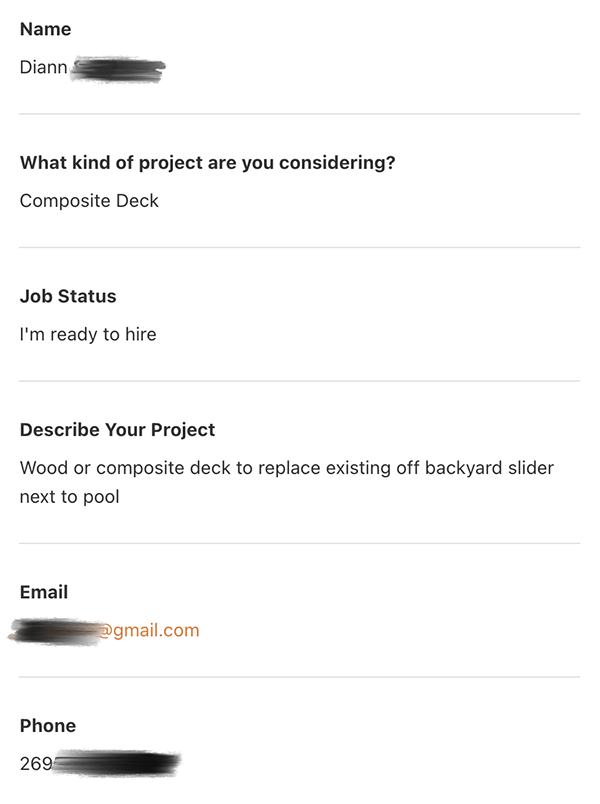Image resolution: width=600 pixels, height=804 pixels.
Task: Click the first name "Diann"
Action: [x=43, y=68]
